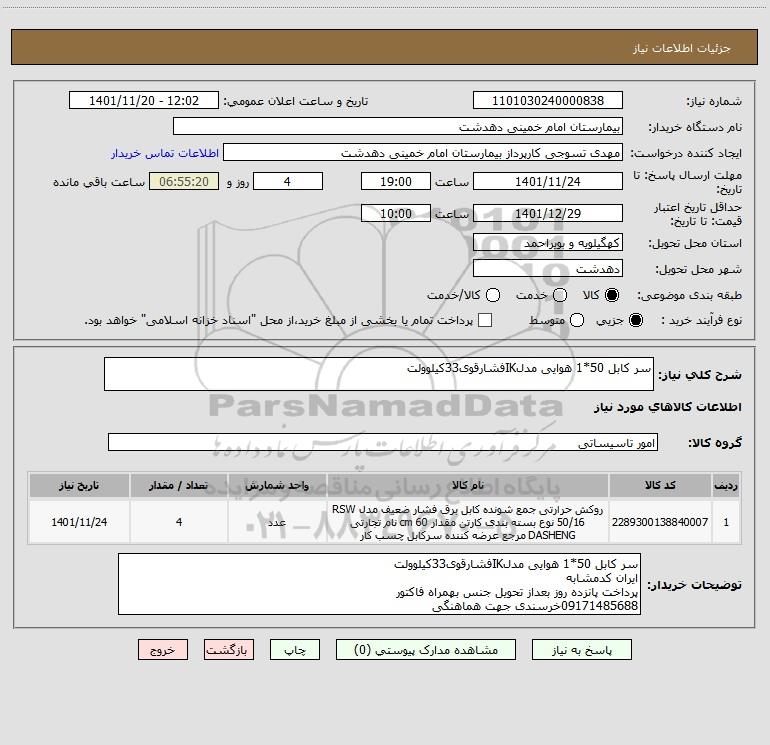The width and height of the screenshot is (770, 745).
Task: Click the buyer name field بیمارستان امام خمینی دهدشت
Action: (398, 127)
